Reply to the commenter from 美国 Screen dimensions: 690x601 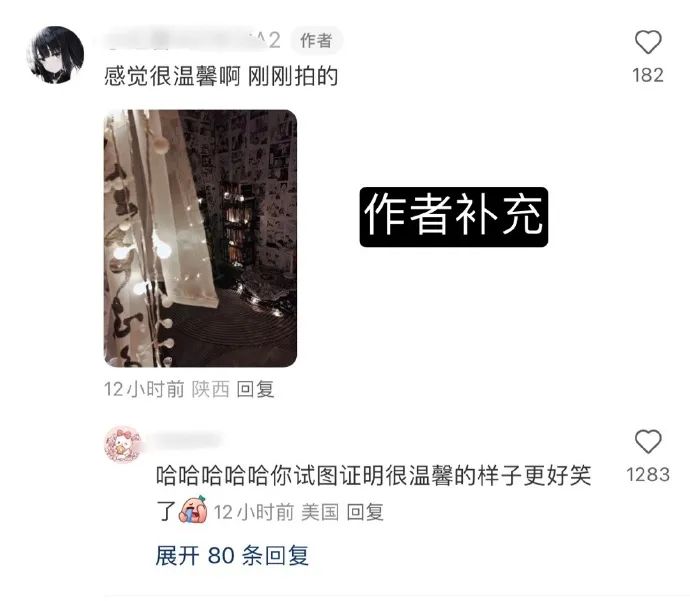365,512
